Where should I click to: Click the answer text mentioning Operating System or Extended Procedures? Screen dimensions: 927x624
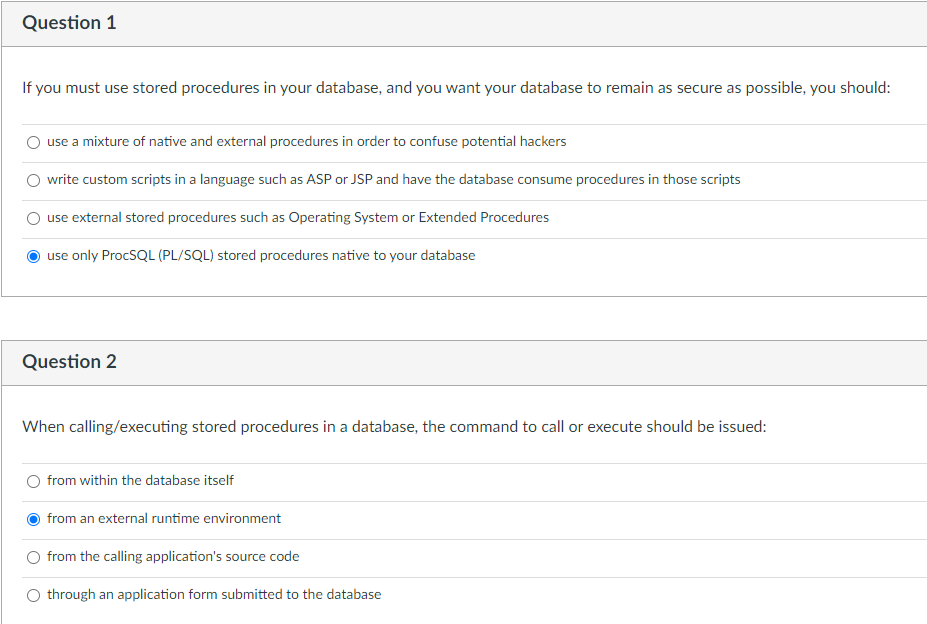pos(297,217)
